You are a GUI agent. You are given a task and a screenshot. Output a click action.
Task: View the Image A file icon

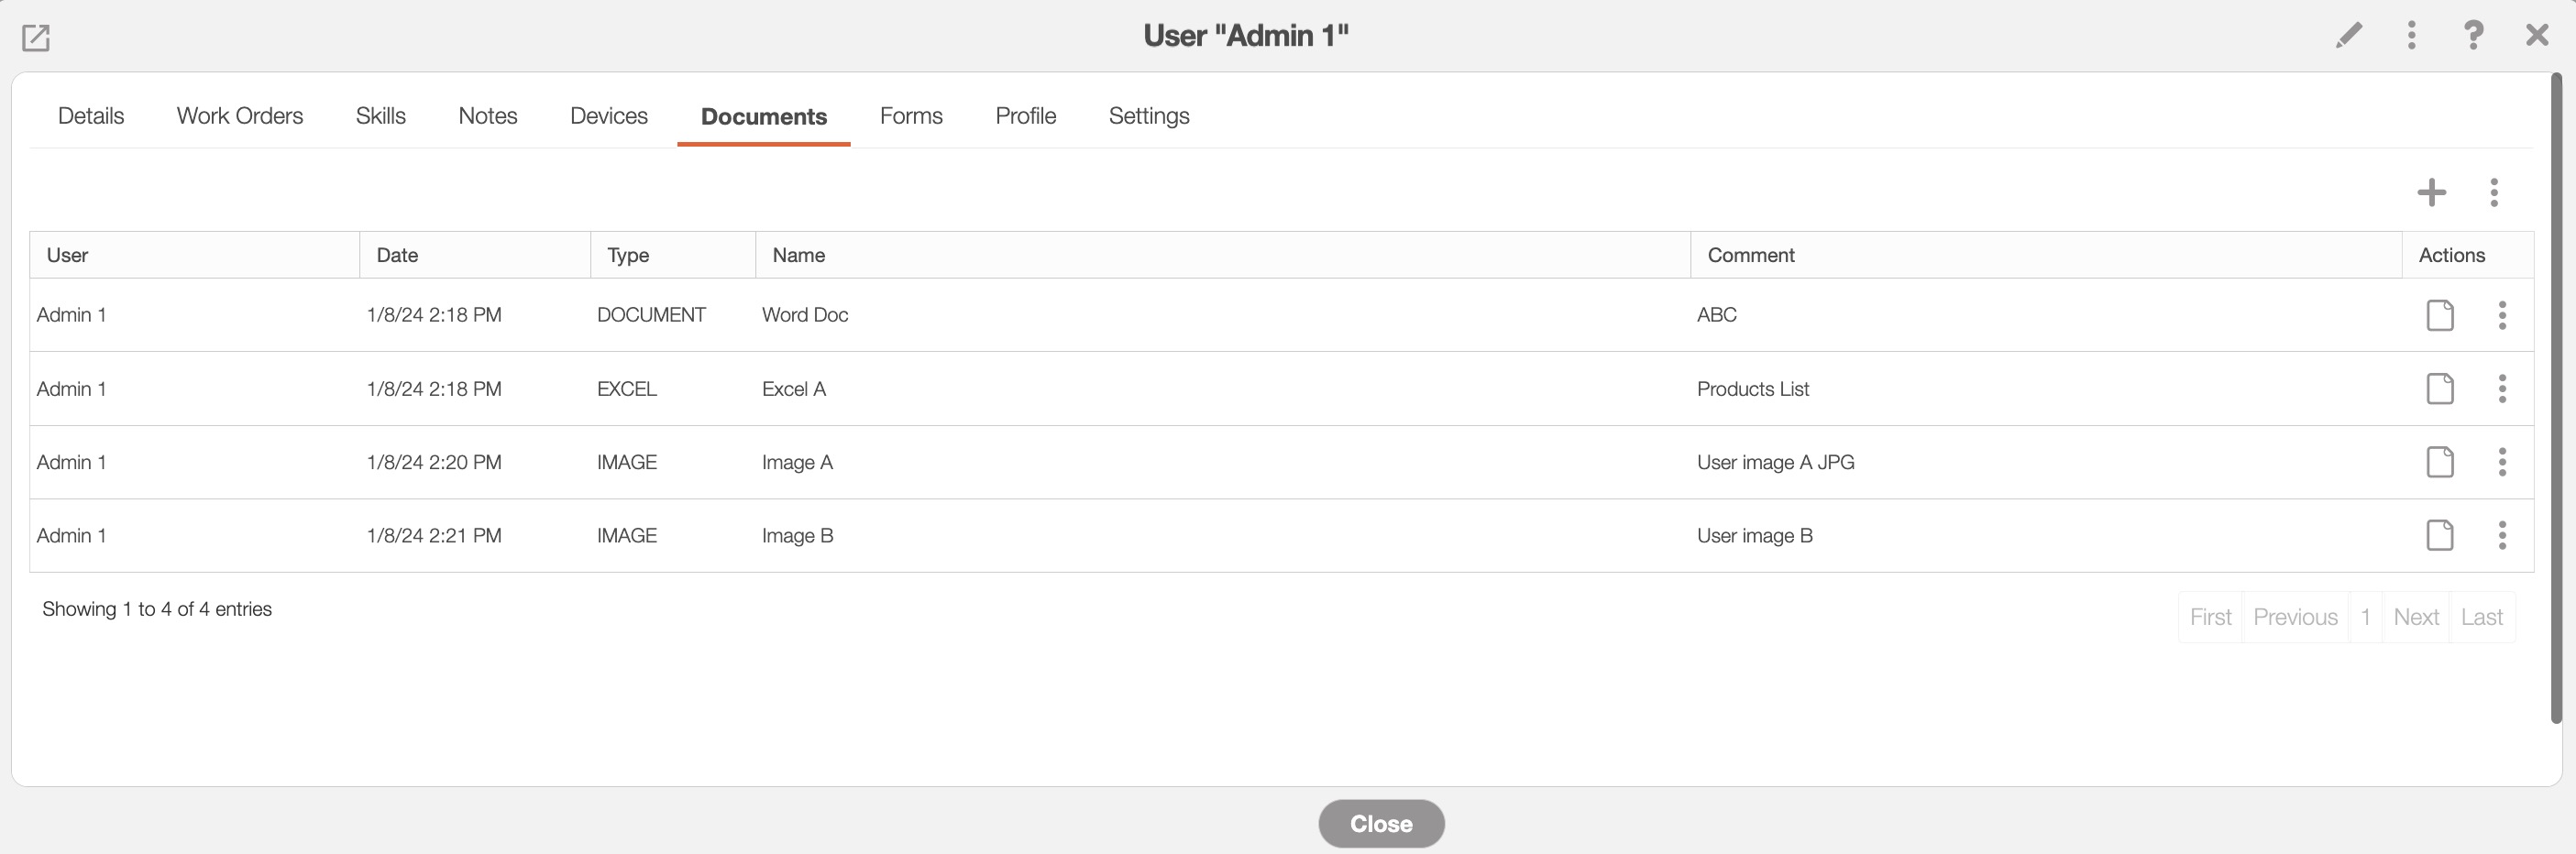[x=2440, y=462]
